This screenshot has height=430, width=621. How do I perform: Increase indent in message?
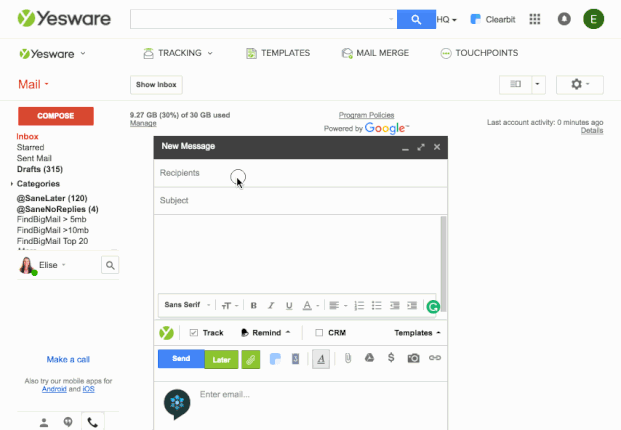(412, 305)
